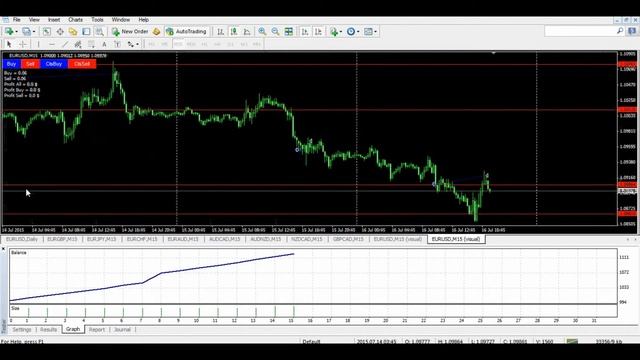640x360 pixels.
Task: Switch to the EURUSD,Daily chart tab
Action: point(22,239)
